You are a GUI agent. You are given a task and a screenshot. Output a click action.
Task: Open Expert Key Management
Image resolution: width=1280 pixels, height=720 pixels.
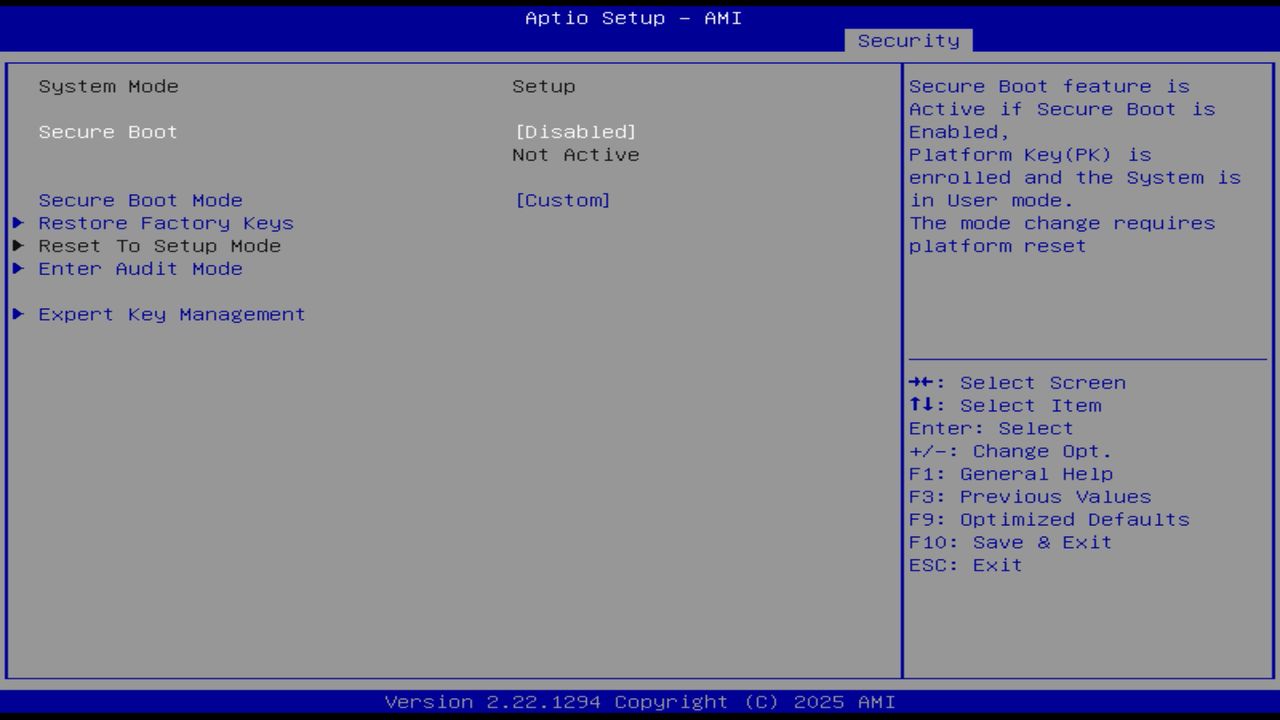[170, 314]
